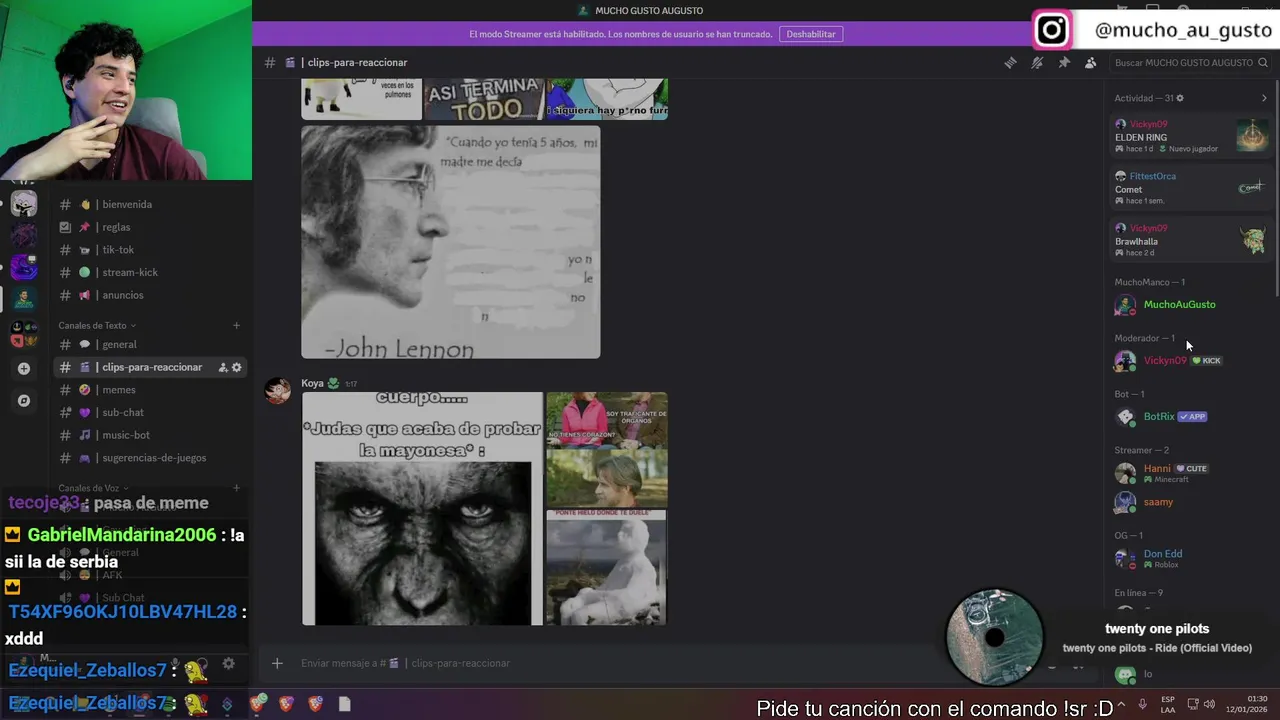The width and height of the screenshot is (1280, 720).
Task: Click the members list scrollbar
Action: (x=1276, y=190)
